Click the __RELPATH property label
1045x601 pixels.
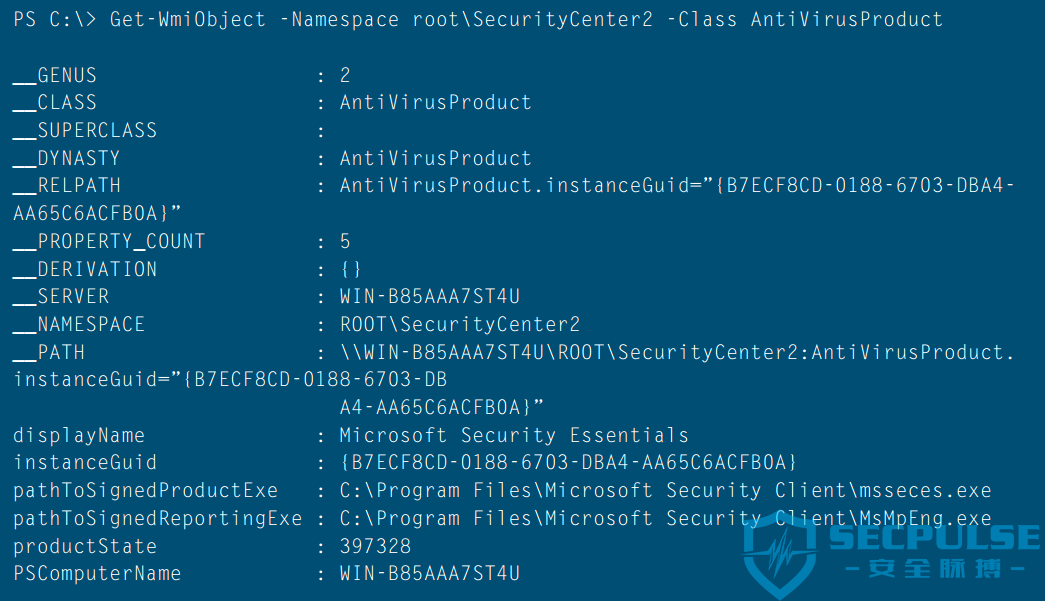[67, 186]
